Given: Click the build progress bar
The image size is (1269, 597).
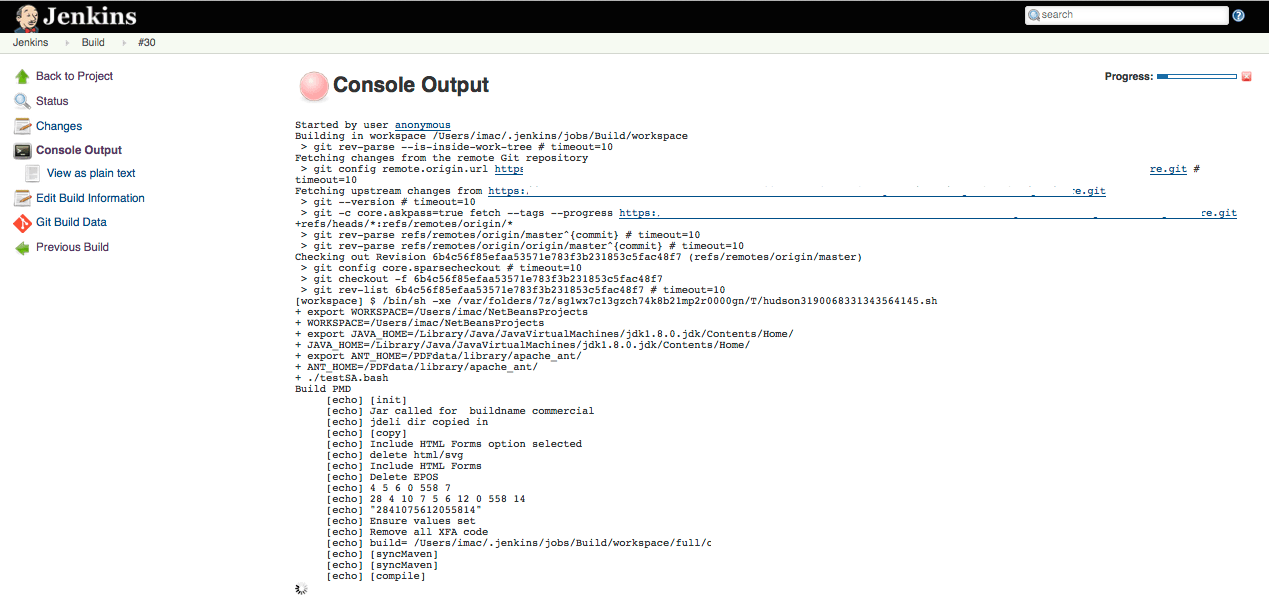Looking at the screenshot, I should click(1196, 77).
